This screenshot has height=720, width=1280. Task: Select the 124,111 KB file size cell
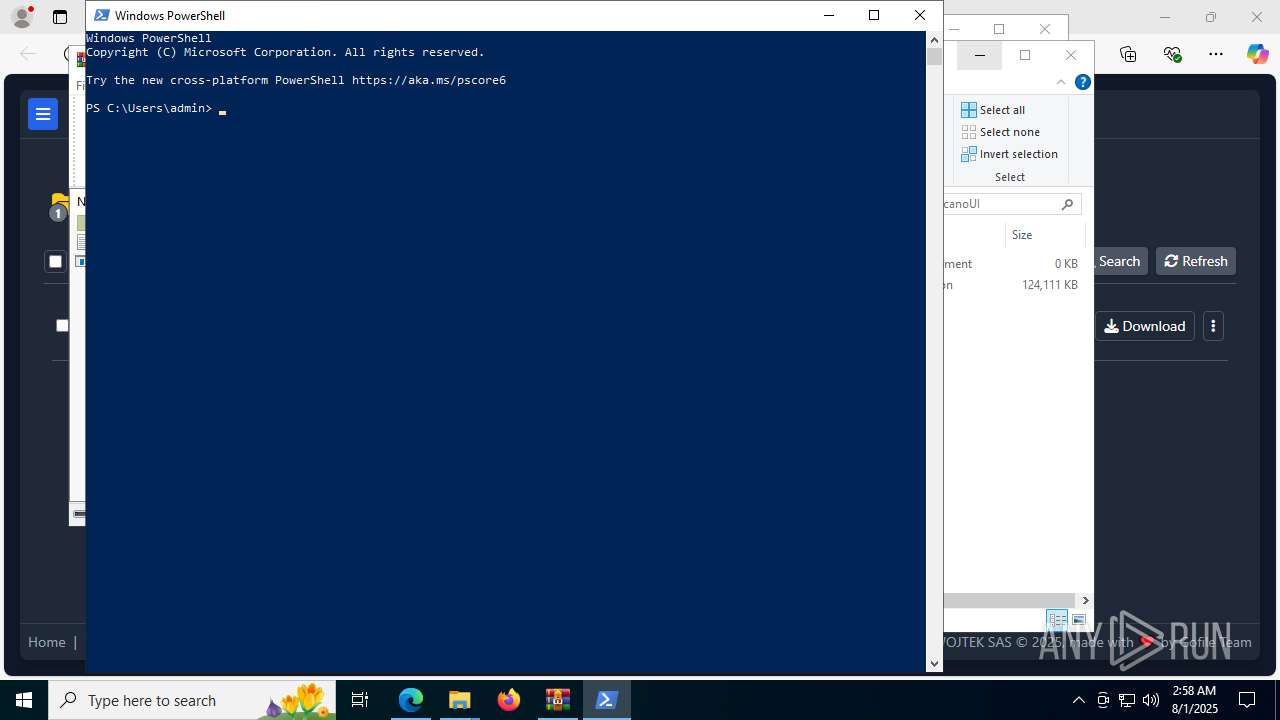(x=1049, y=285)
